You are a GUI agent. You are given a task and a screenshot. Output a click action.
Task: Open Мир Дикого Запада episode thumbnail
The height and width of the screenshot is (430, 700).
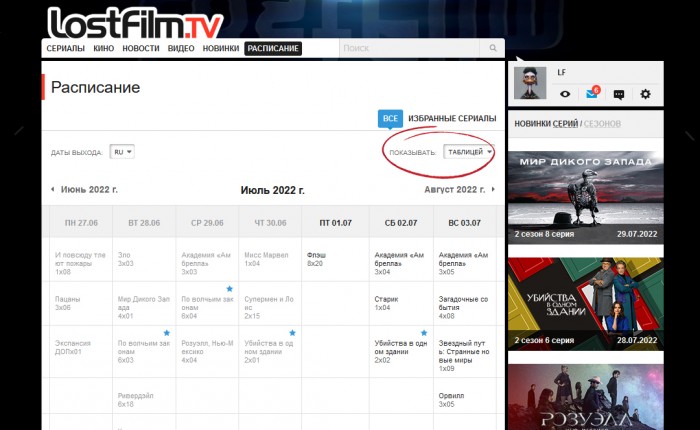[x=584, y=196]
